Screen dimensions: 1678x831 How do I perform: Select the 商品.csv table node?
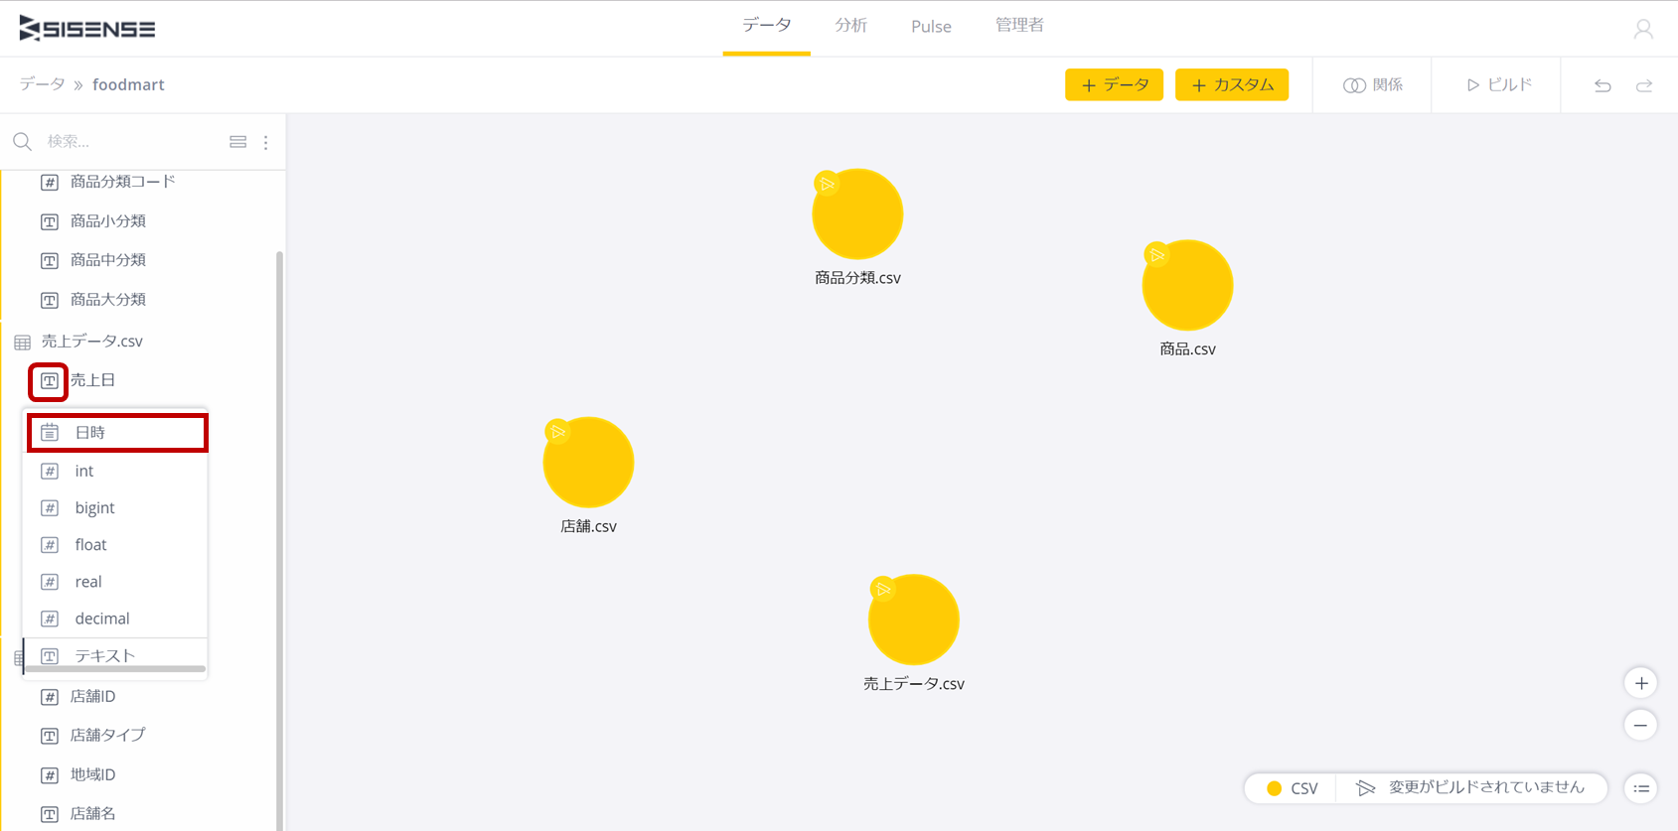tap(1187, 285)
